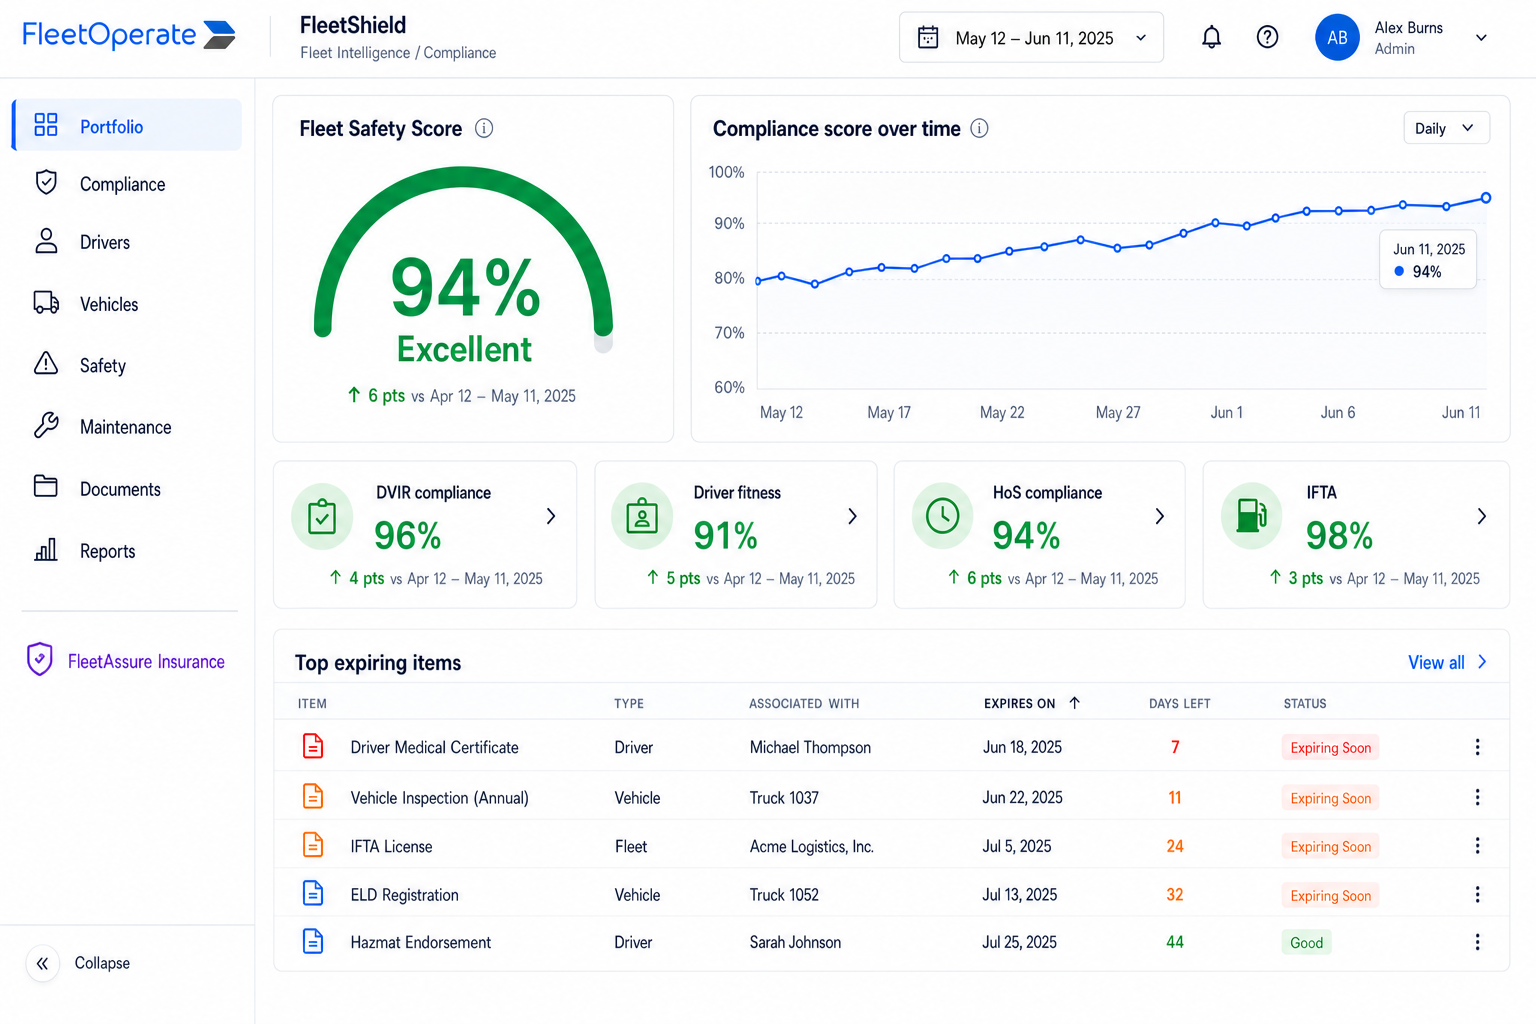1536x1024 pixels.
Task: Click the IFTA License document icon
Action: (x=313, y=845)
